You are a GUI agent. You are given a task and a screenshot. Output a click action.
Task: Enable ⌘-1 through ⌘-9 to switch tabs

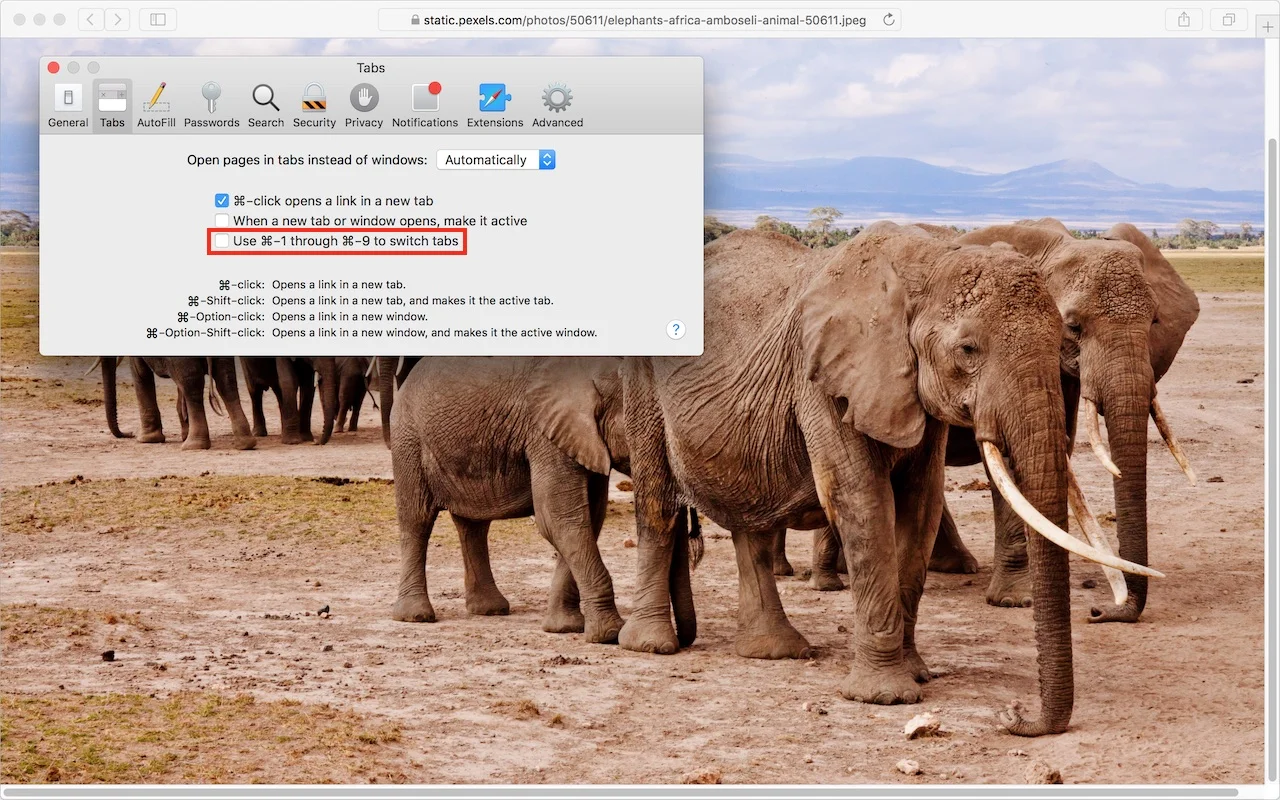[222, 241]
